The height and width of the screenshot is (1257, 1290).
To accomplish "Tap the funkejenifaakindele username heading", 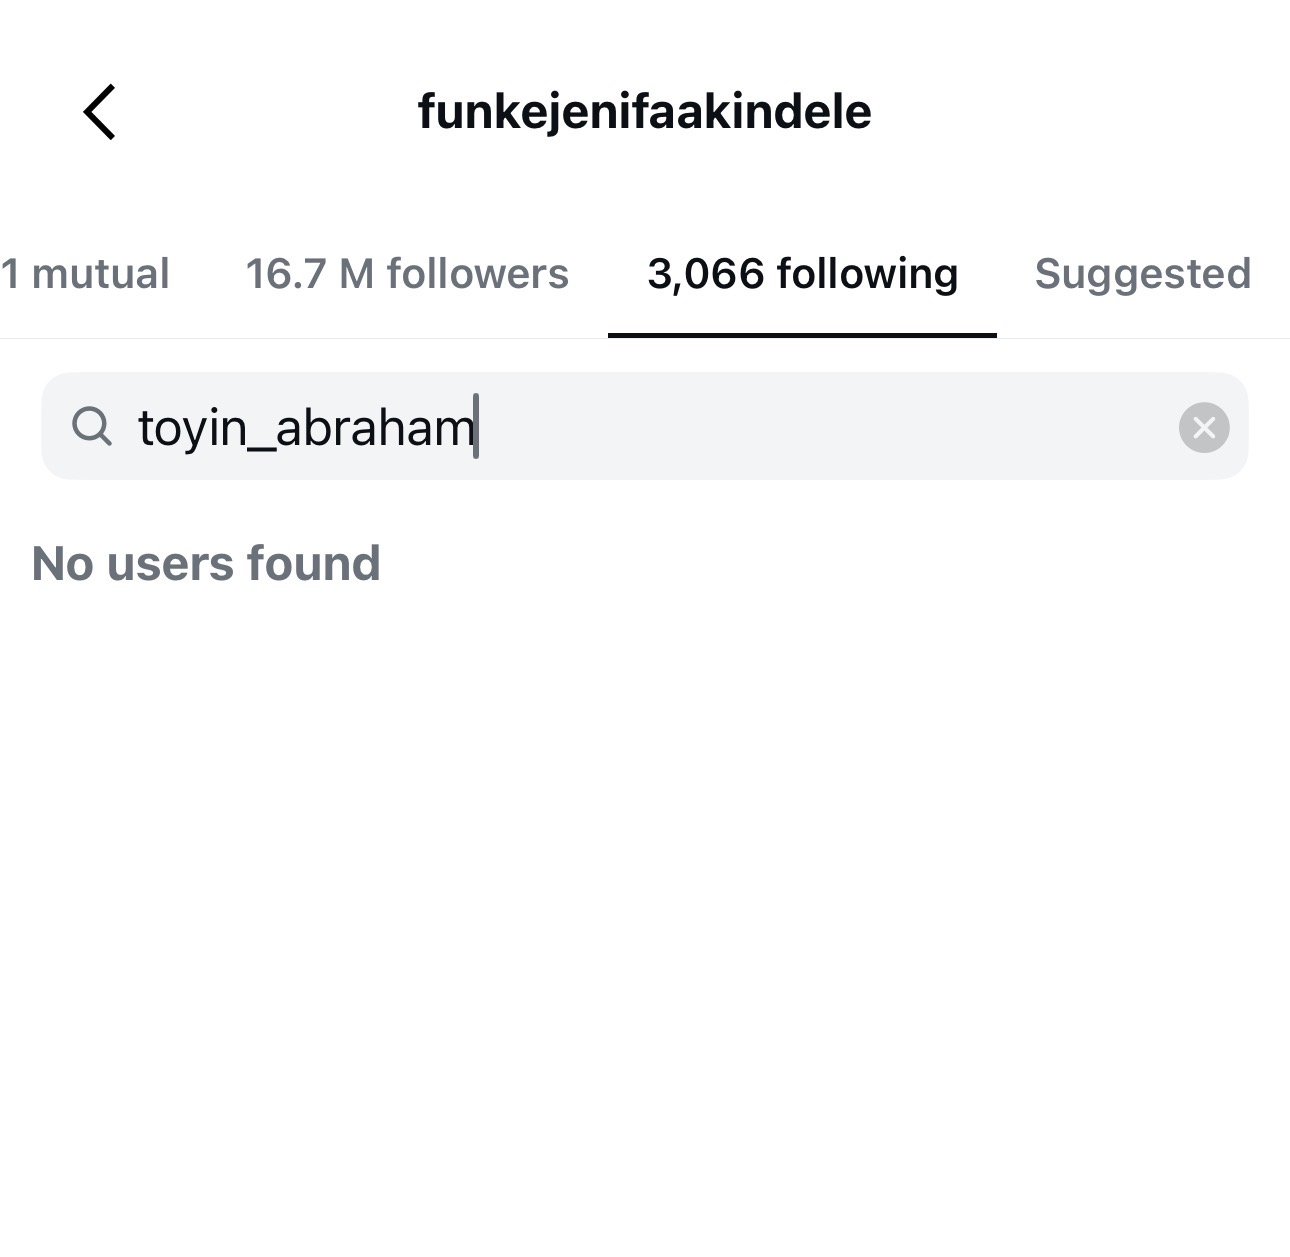I will pos(644,111).
